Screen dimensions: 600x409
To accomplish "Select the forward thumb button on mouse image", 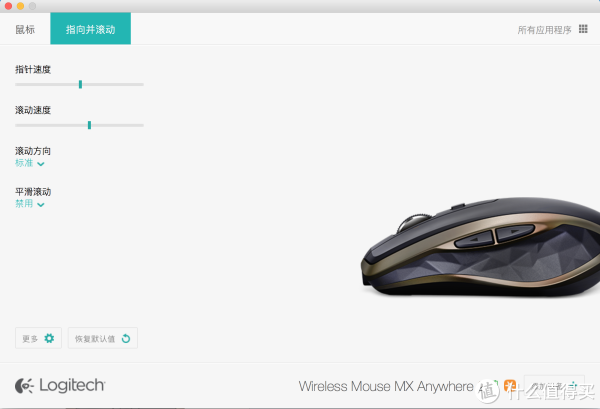I will click(515, 232).
